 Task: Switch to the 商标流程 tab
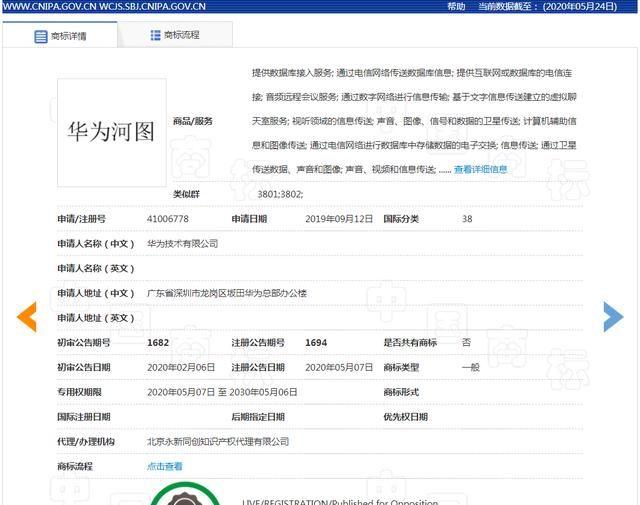click(175, 35)
